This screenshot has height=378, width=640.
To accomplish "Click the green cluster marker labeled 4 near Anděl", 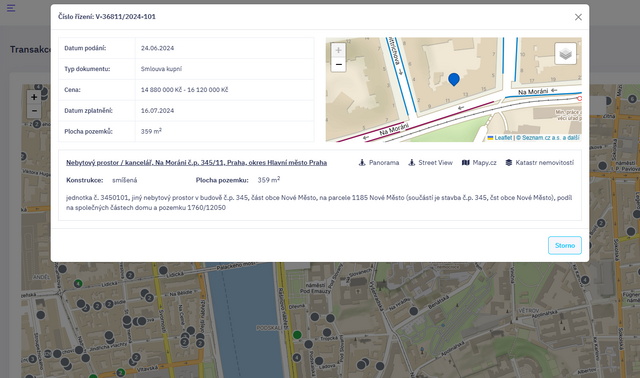I will [x=78, y=283].
